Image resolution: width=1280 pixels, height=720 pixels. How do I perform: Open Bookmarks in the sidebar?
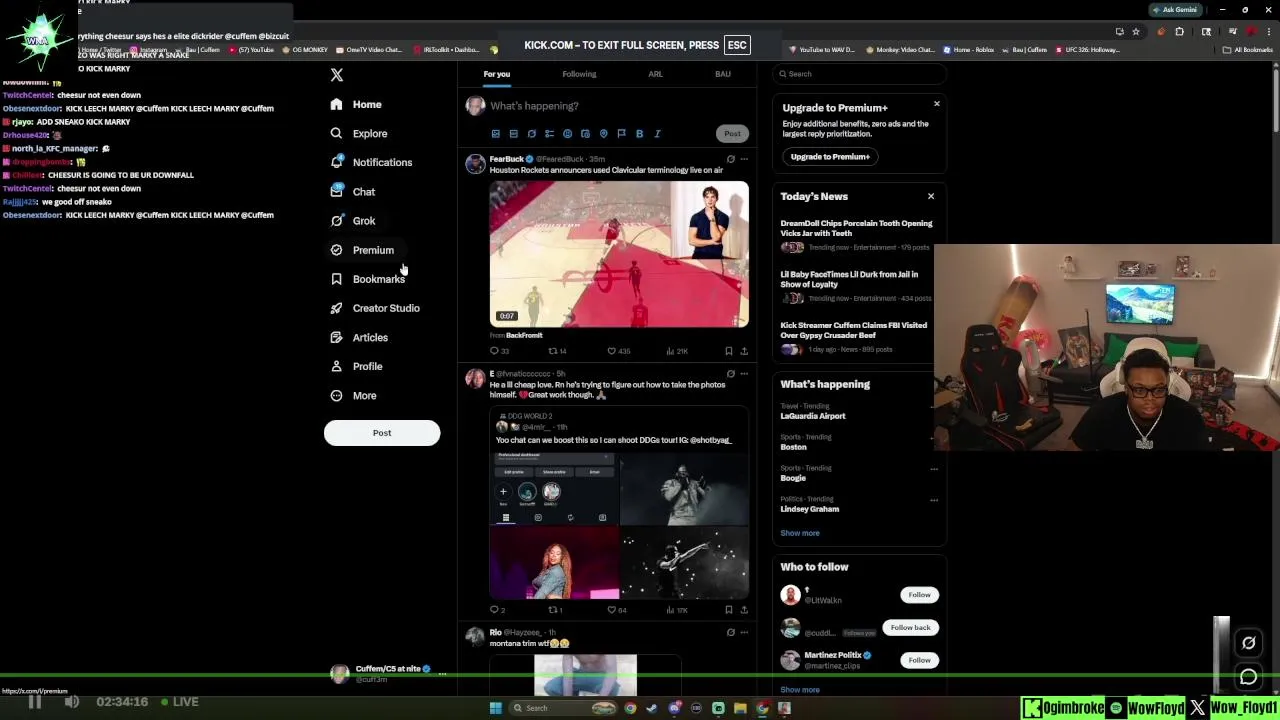pos(367,279)
